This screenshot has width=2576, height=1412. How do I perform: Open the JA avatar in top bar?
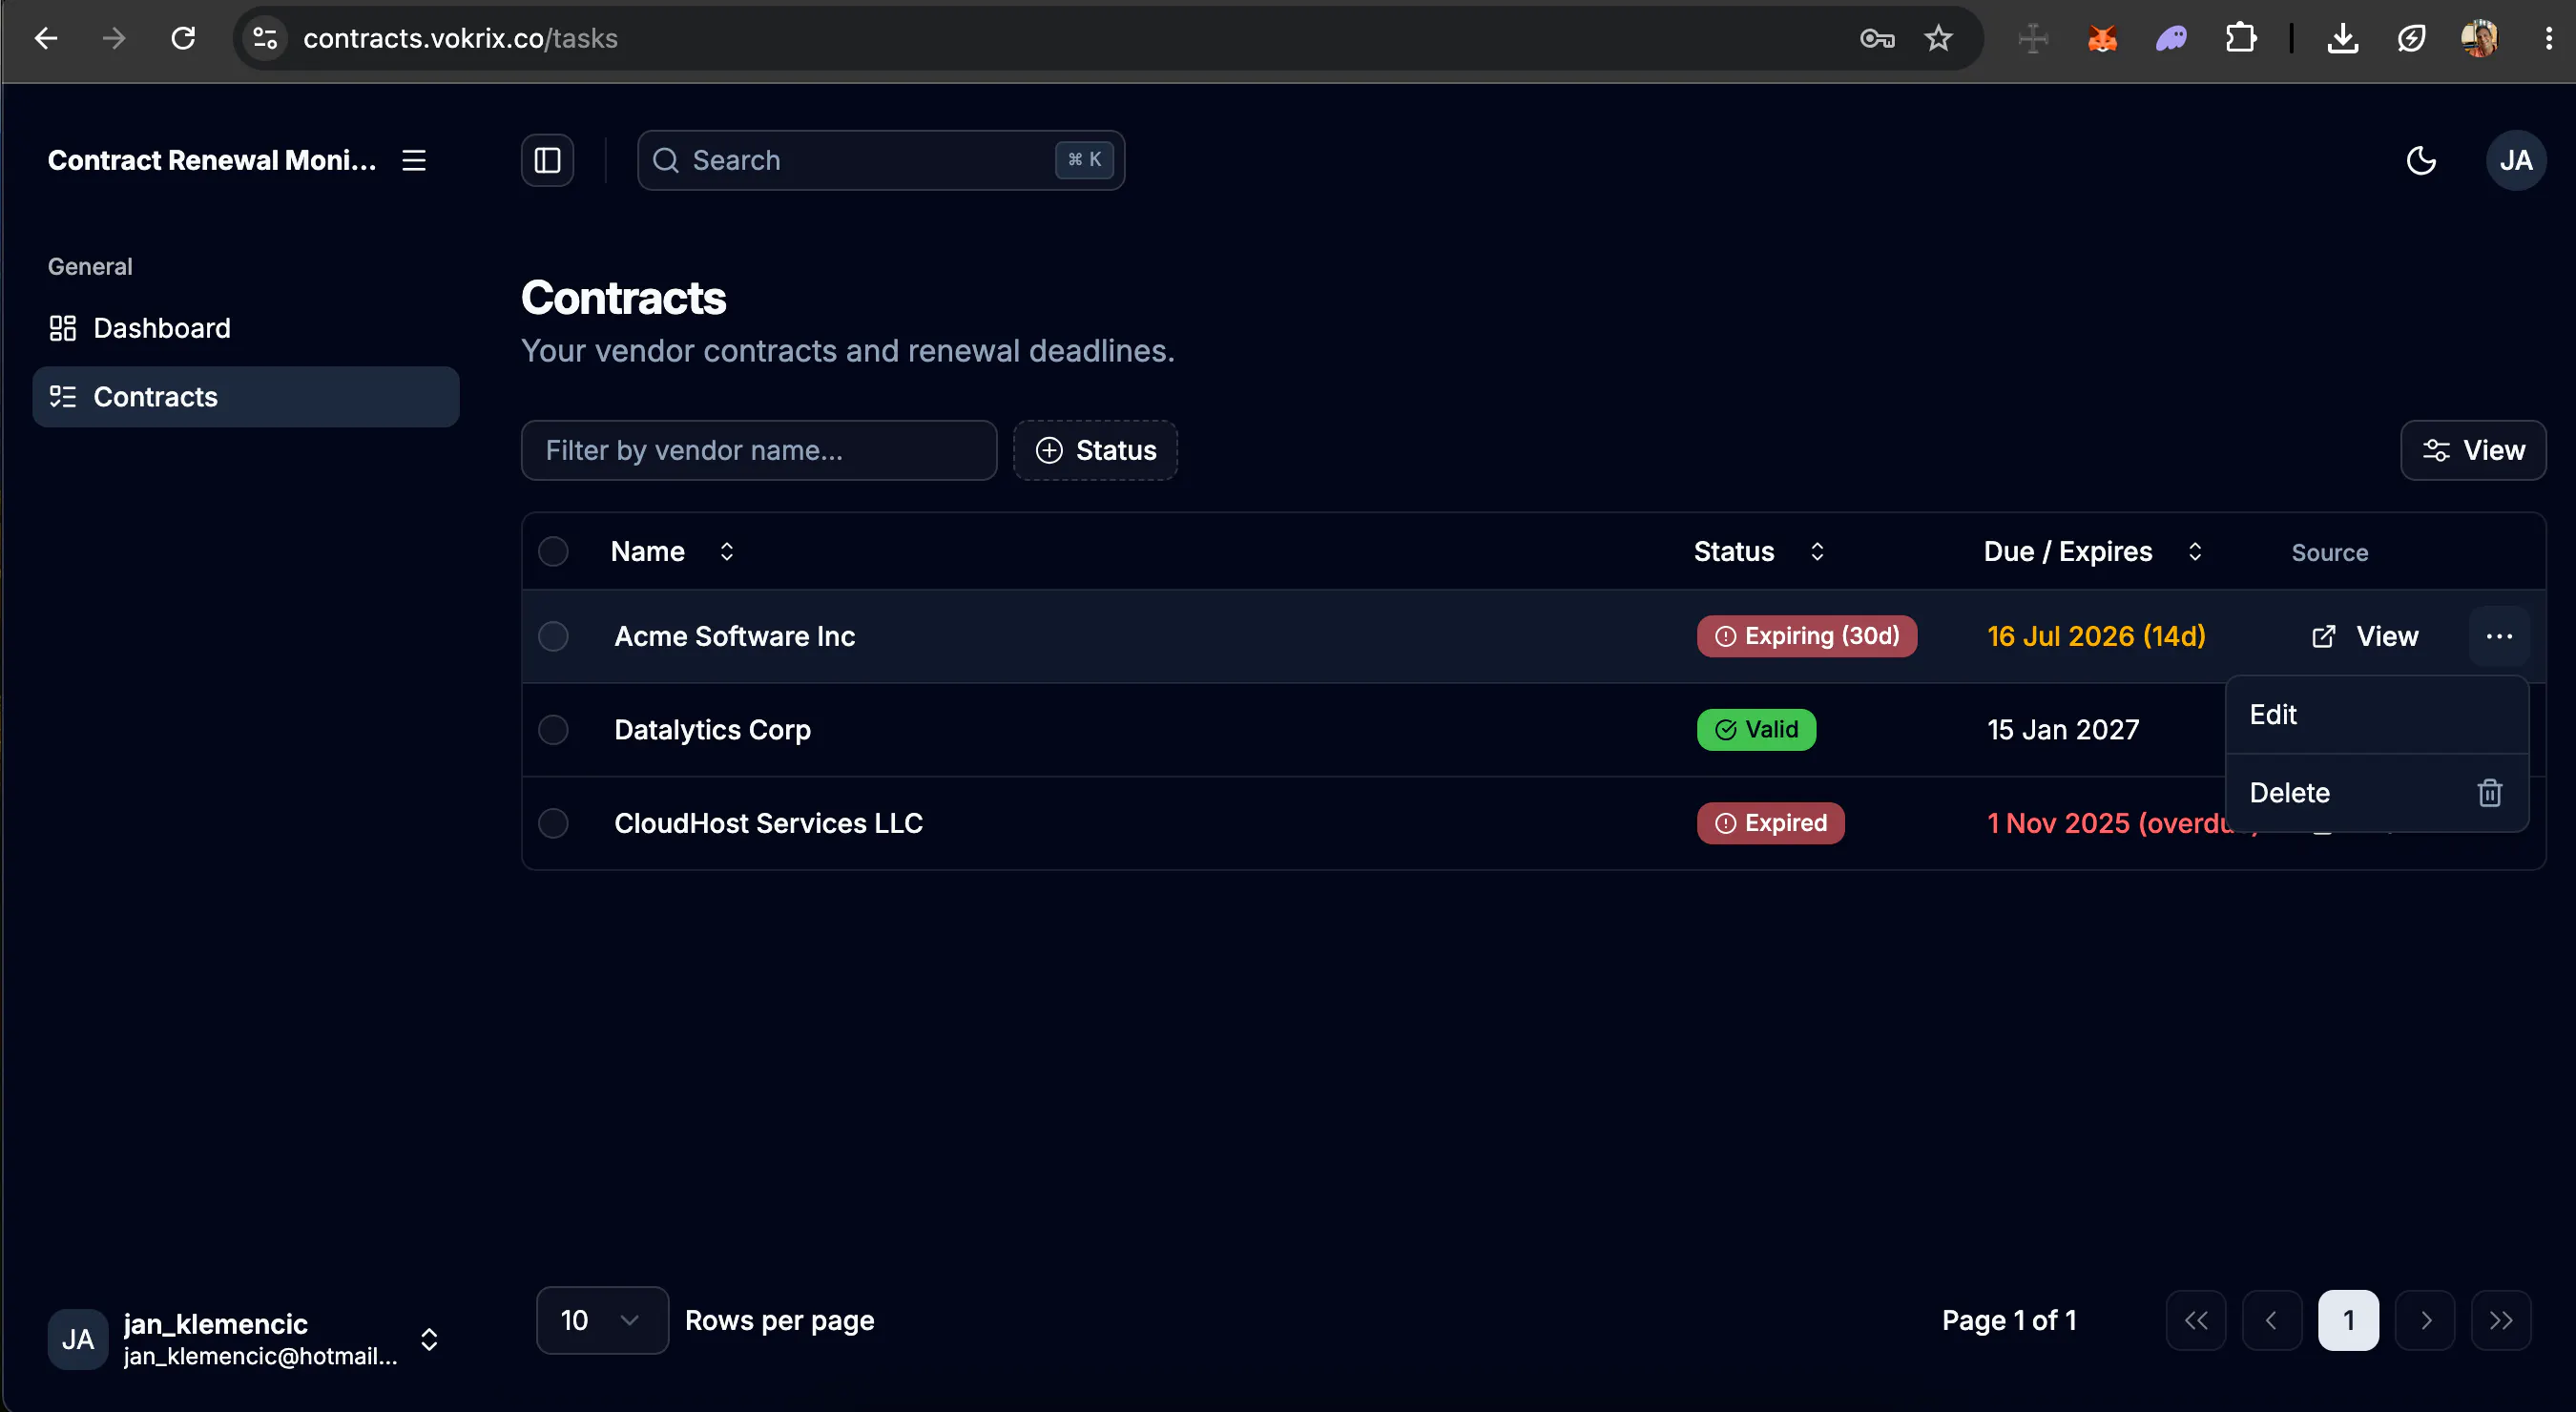pyautogui.click(x=2515, y=160)
